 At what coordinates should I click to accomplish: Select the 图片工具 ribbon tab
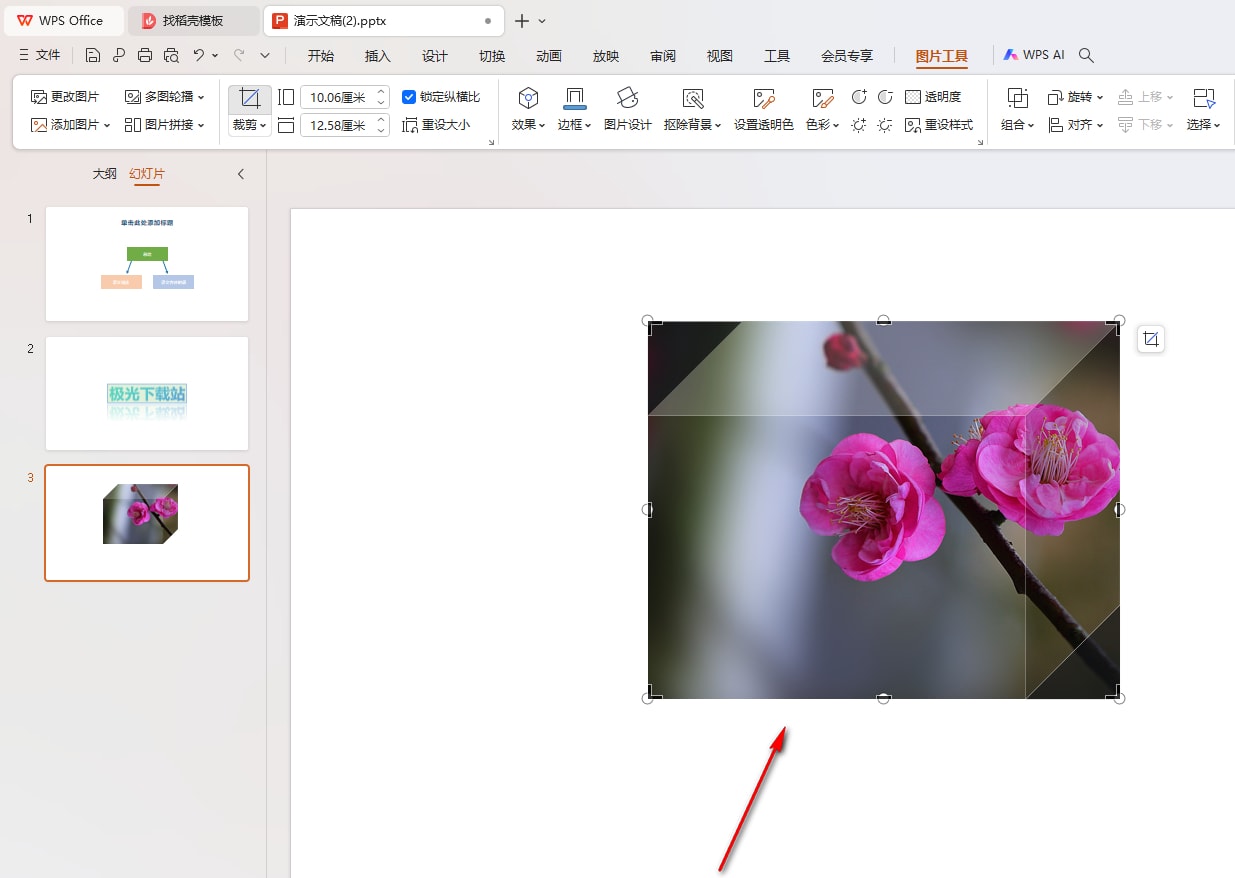[x=942, y=56]
